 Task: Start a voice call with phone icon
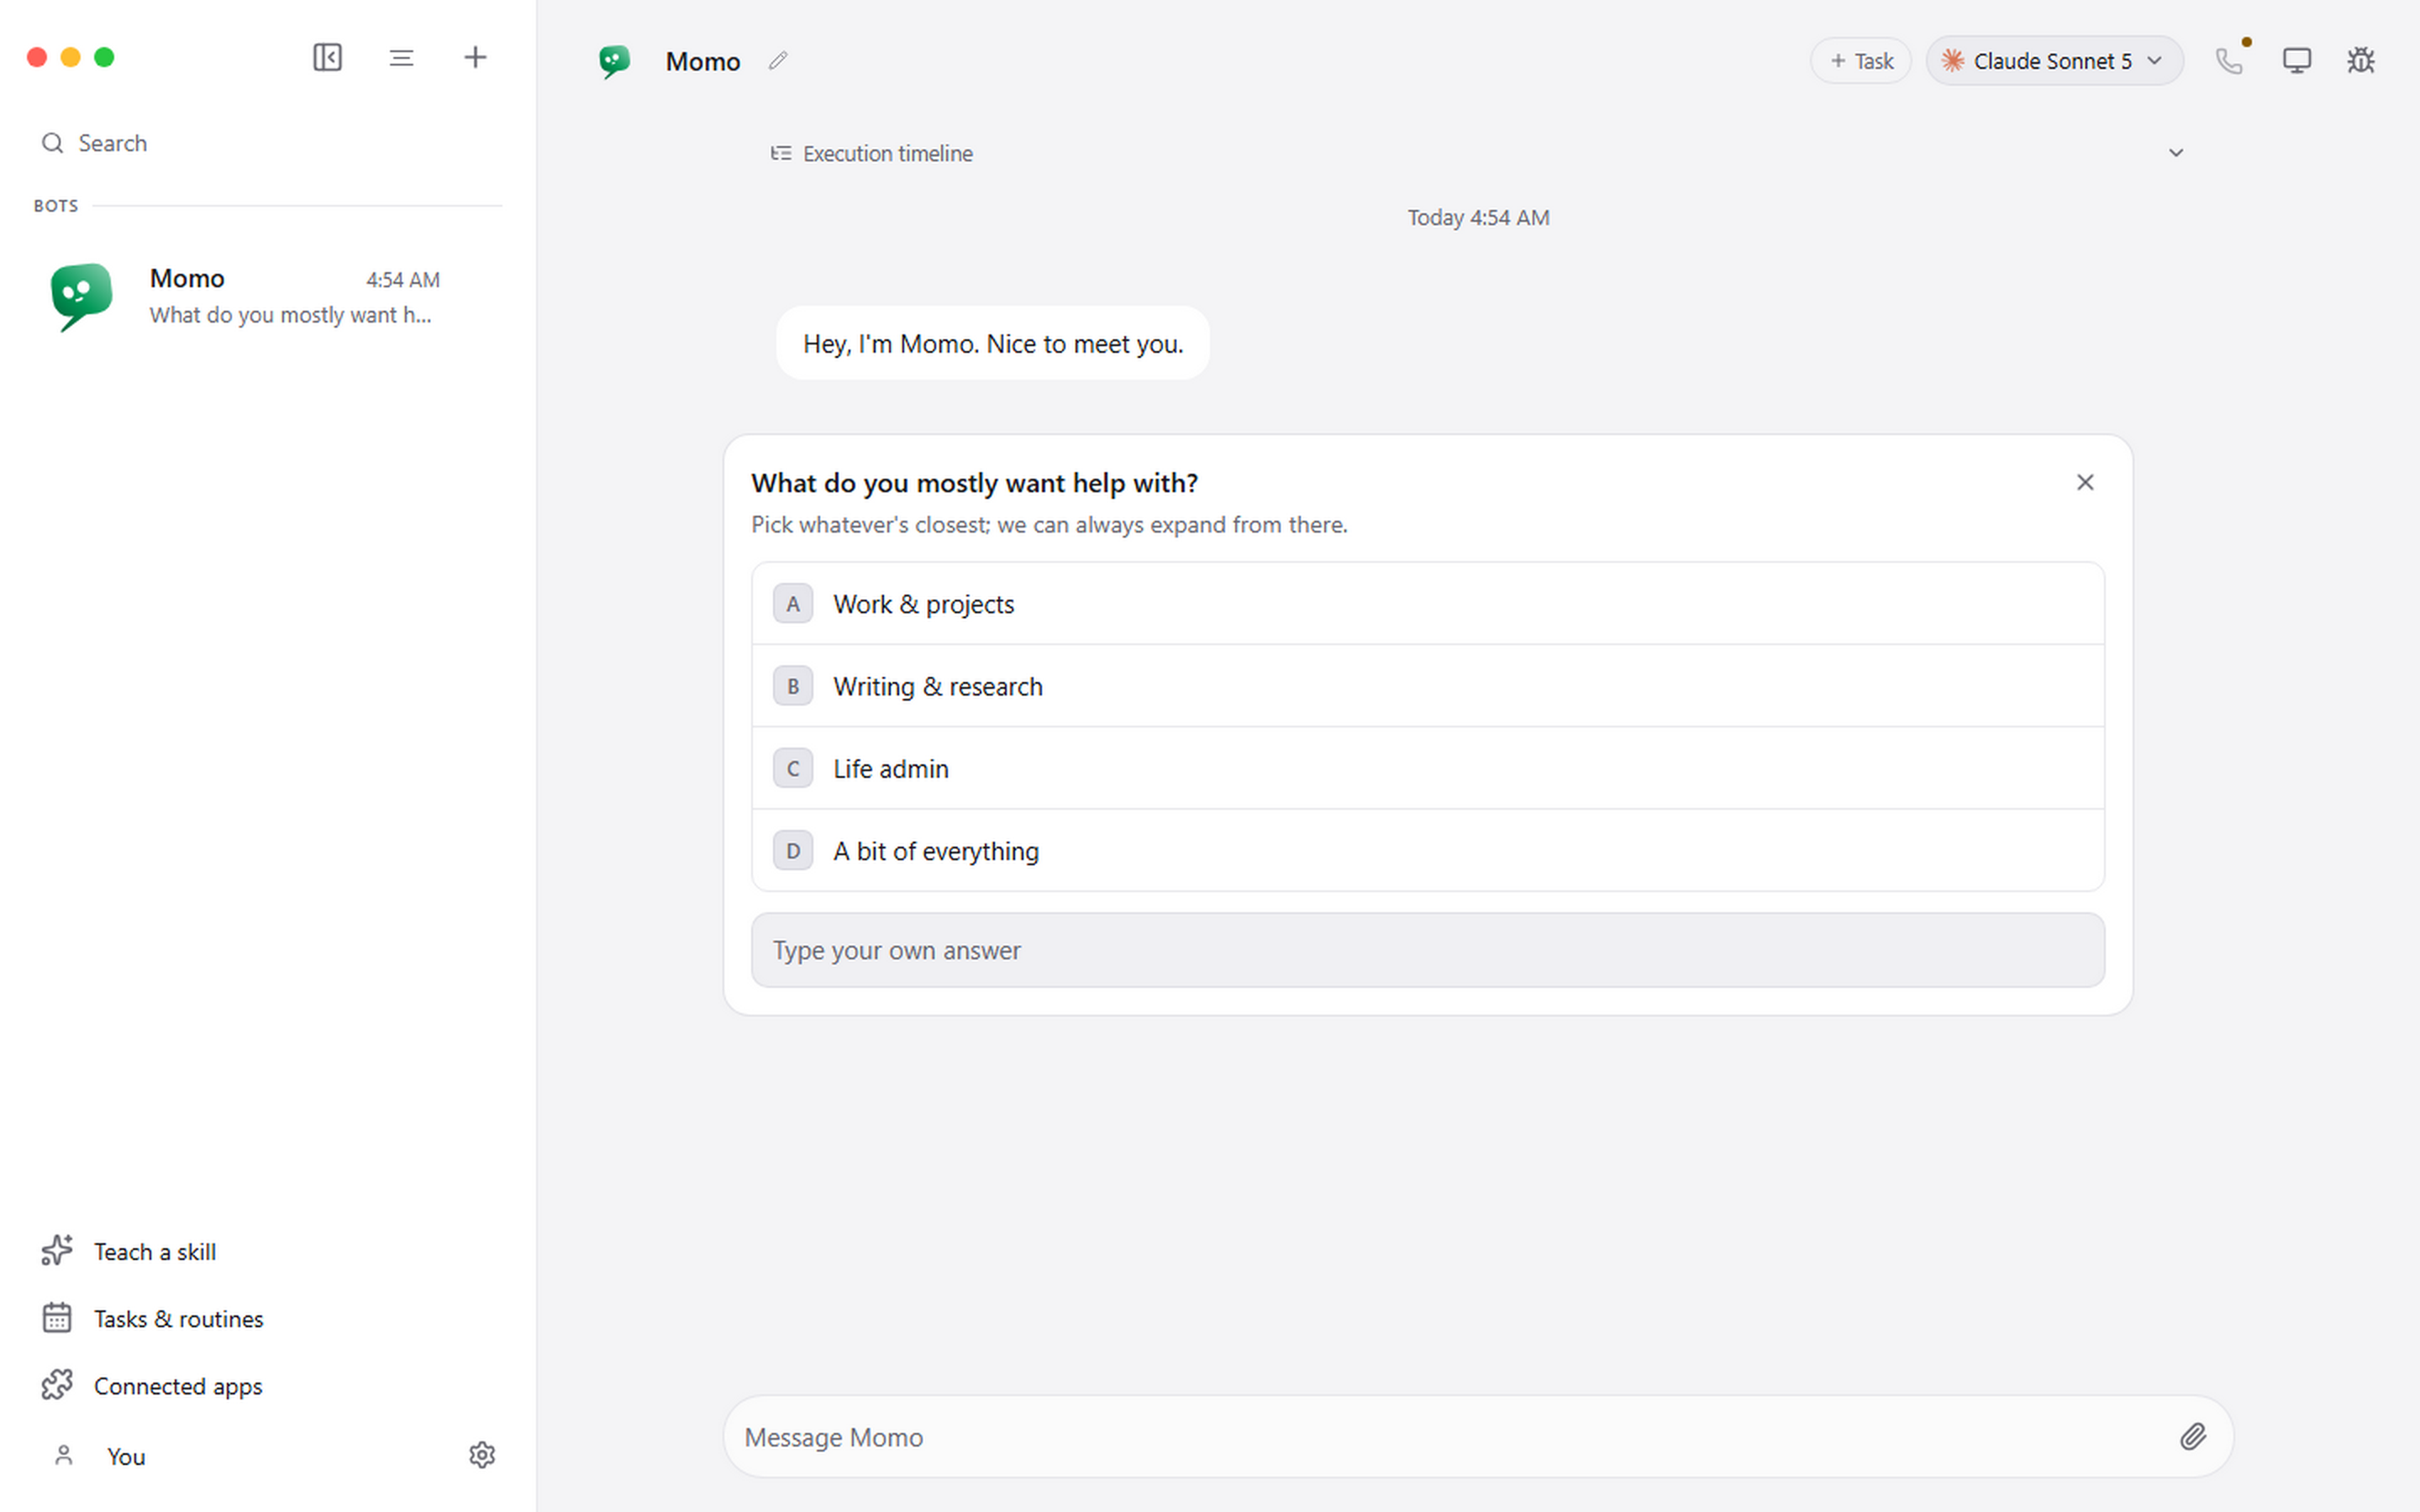2229,61
